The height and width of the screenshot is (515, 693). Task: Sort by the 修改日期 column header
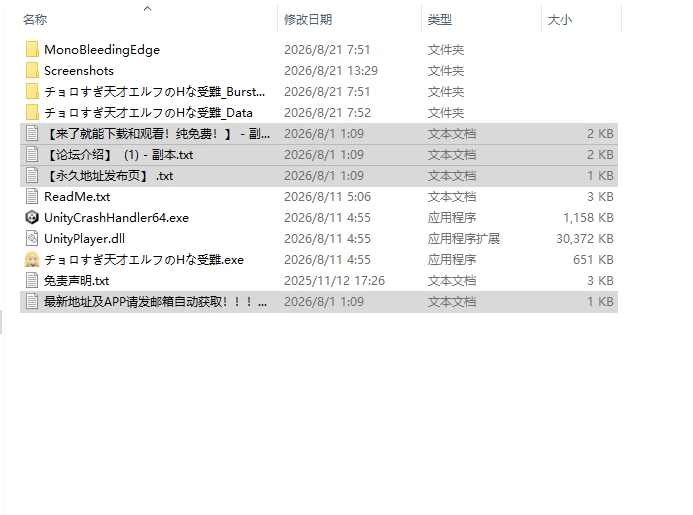click(308, 20)
